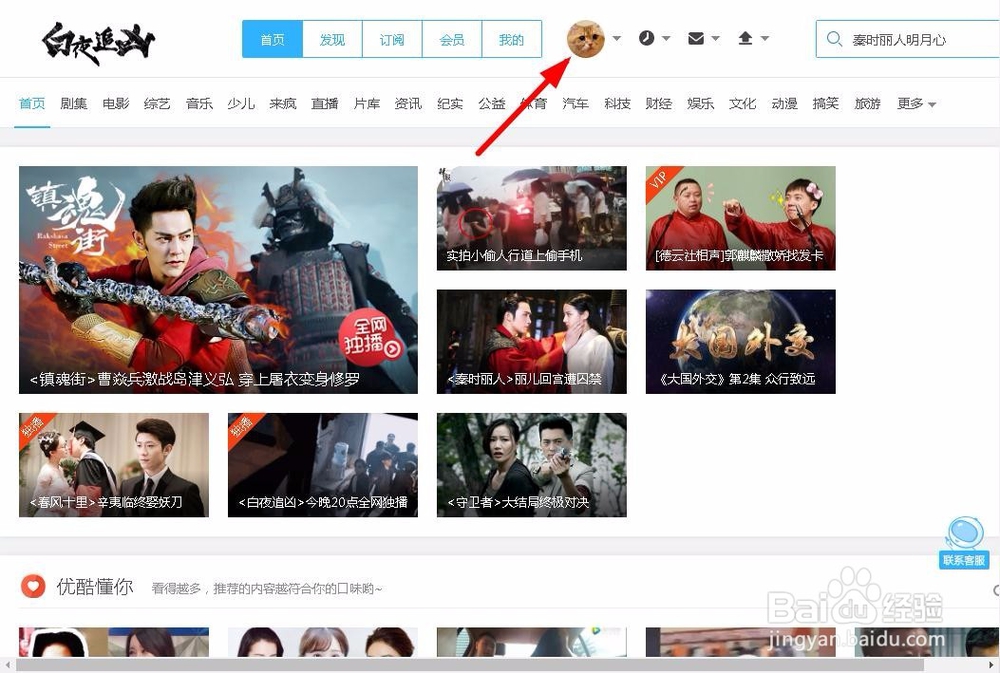Click the search magnifier icon

point(834,39)
